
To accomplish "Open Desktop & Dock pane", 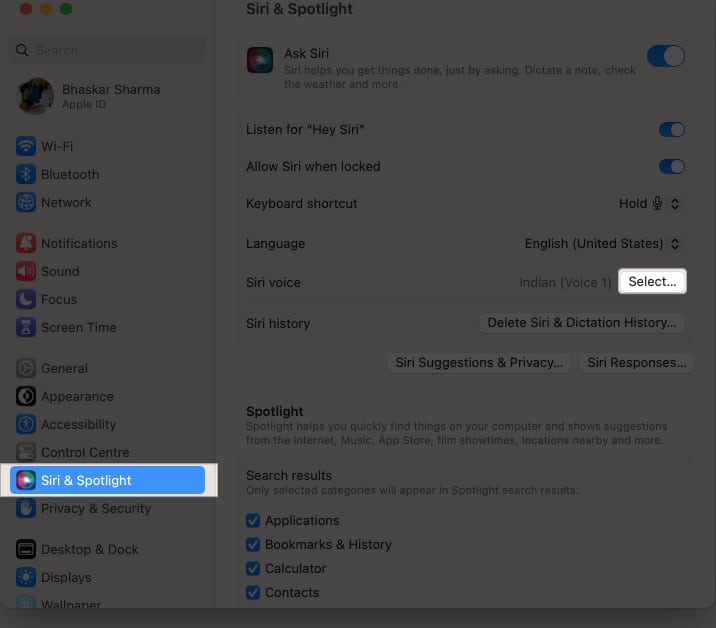I will tap(107, 549).
